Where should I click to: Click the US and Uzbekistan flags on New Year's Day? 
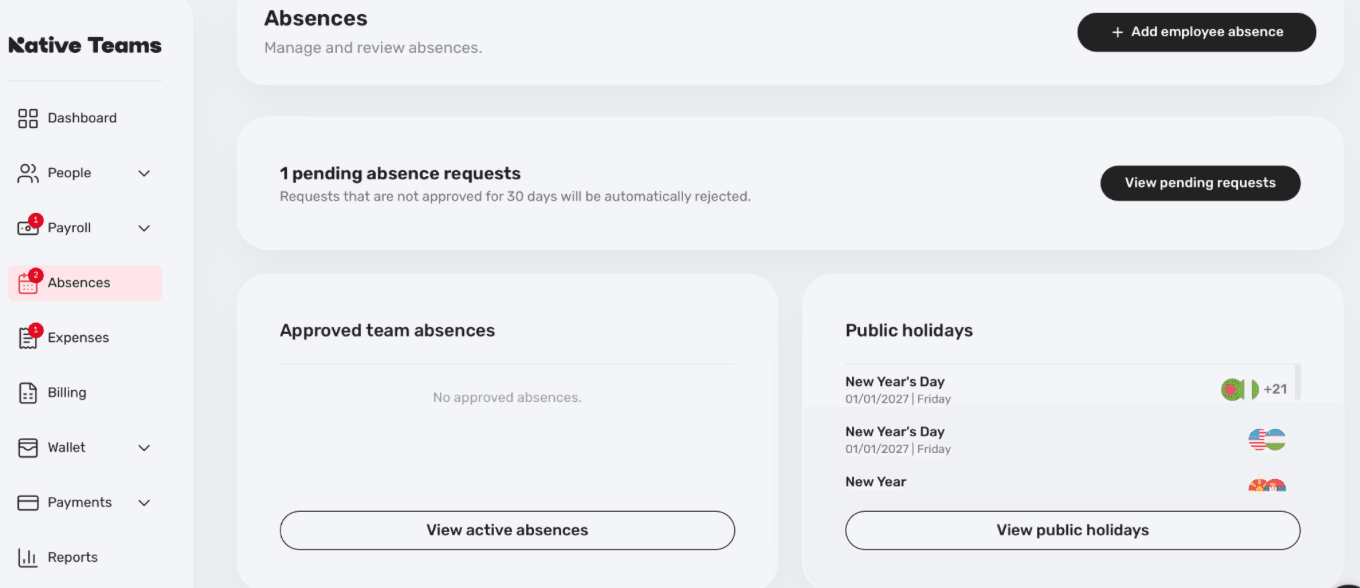(1267, 439)
